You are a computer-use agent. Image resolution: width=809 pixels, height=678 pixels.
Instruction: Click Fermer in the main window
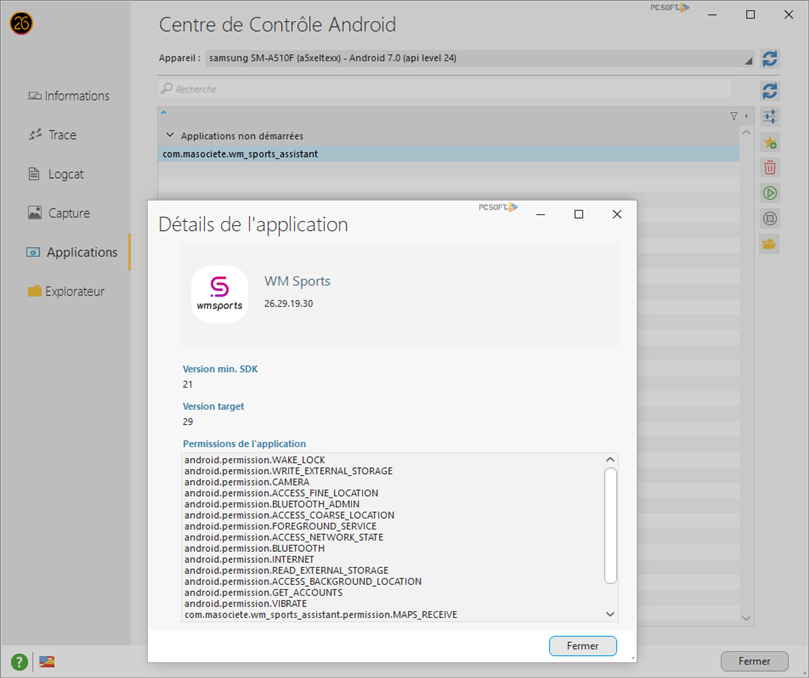pyautogui.click(x=754, y=661)
